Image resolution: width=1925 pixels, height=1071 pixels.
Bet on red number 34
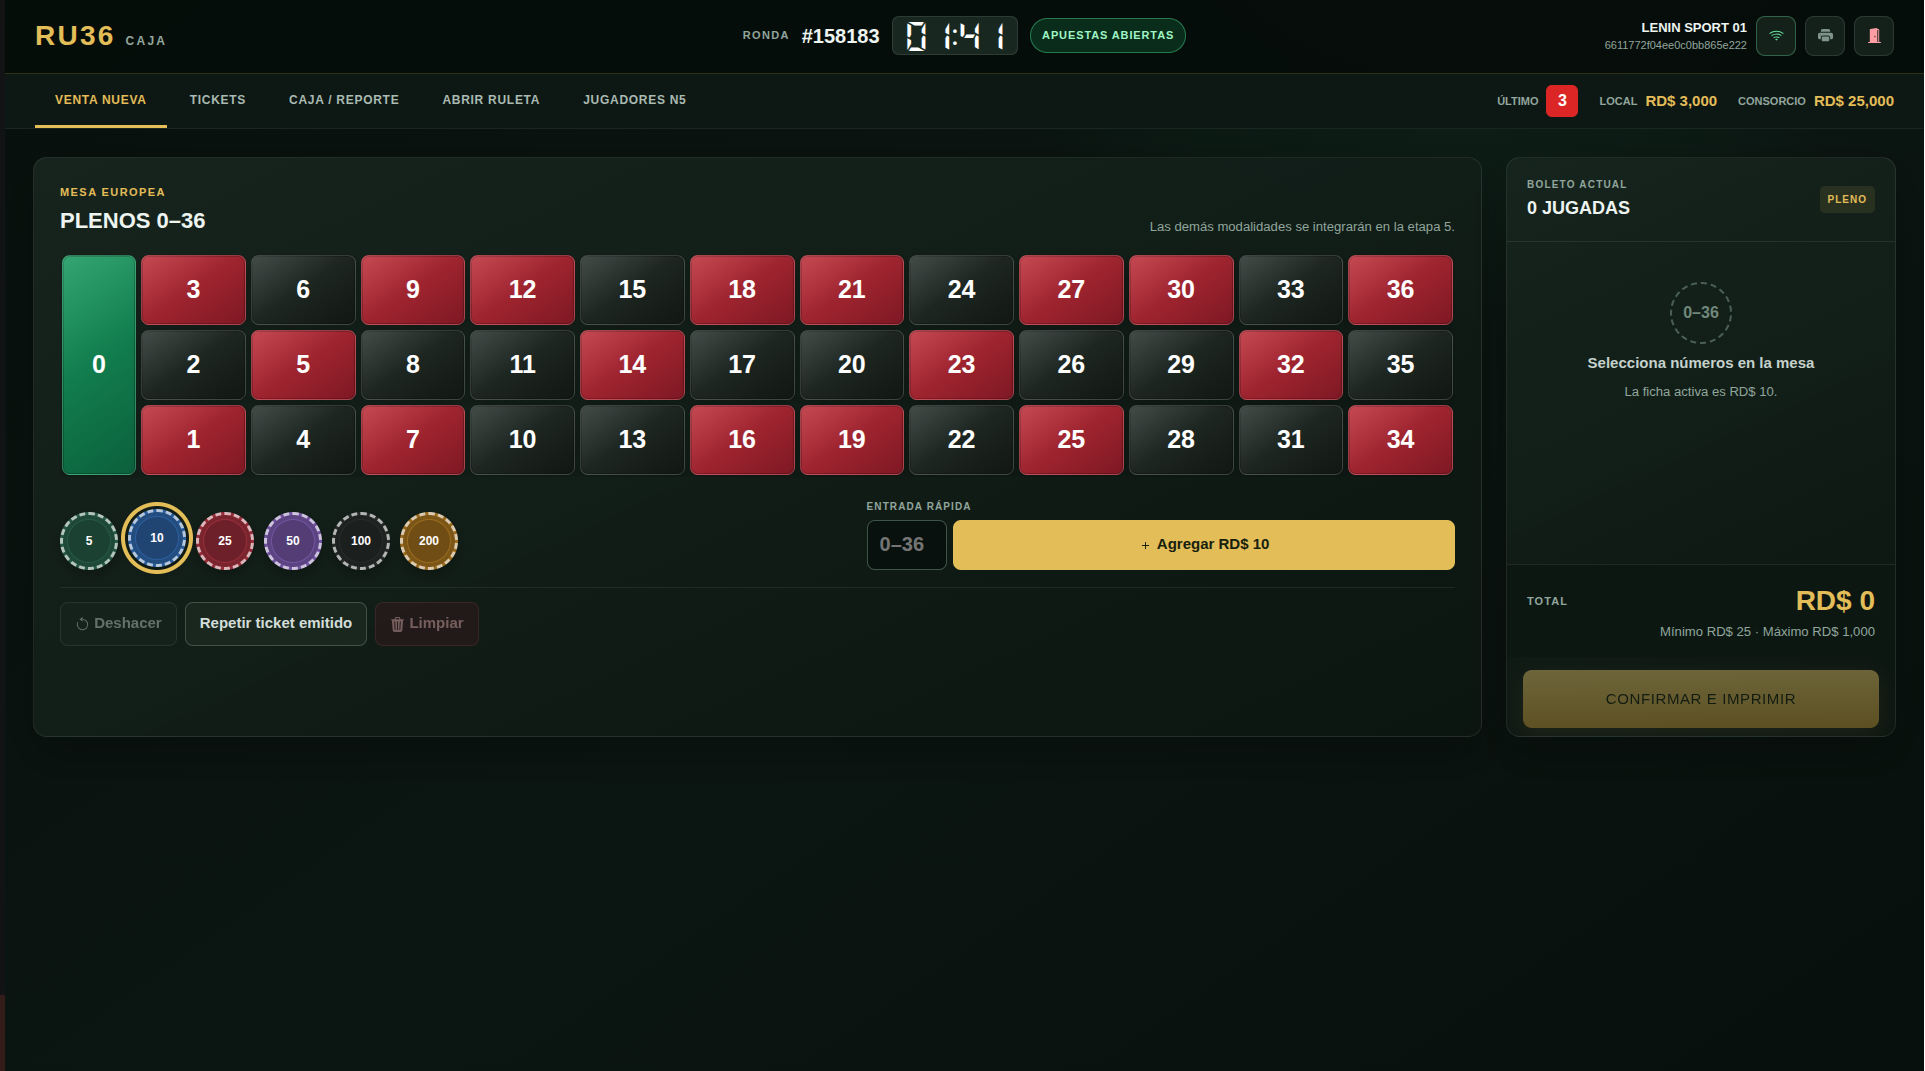coord(1400,440)
